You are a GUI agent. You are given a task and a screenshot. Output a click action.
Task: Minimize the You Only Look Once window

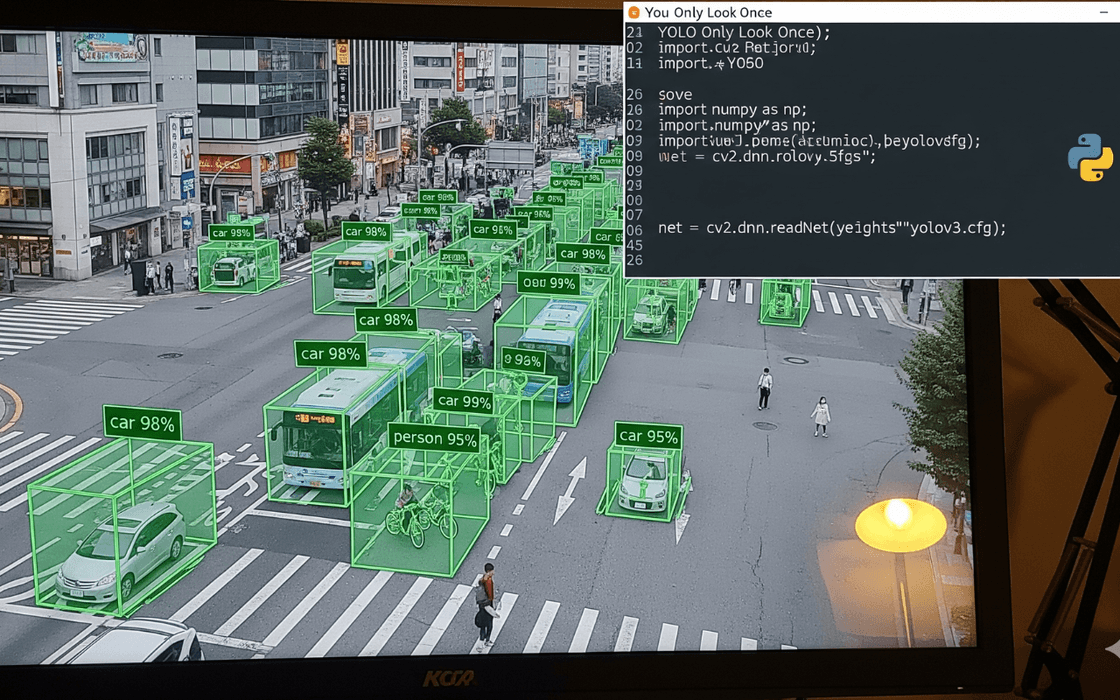(1104, 12)
